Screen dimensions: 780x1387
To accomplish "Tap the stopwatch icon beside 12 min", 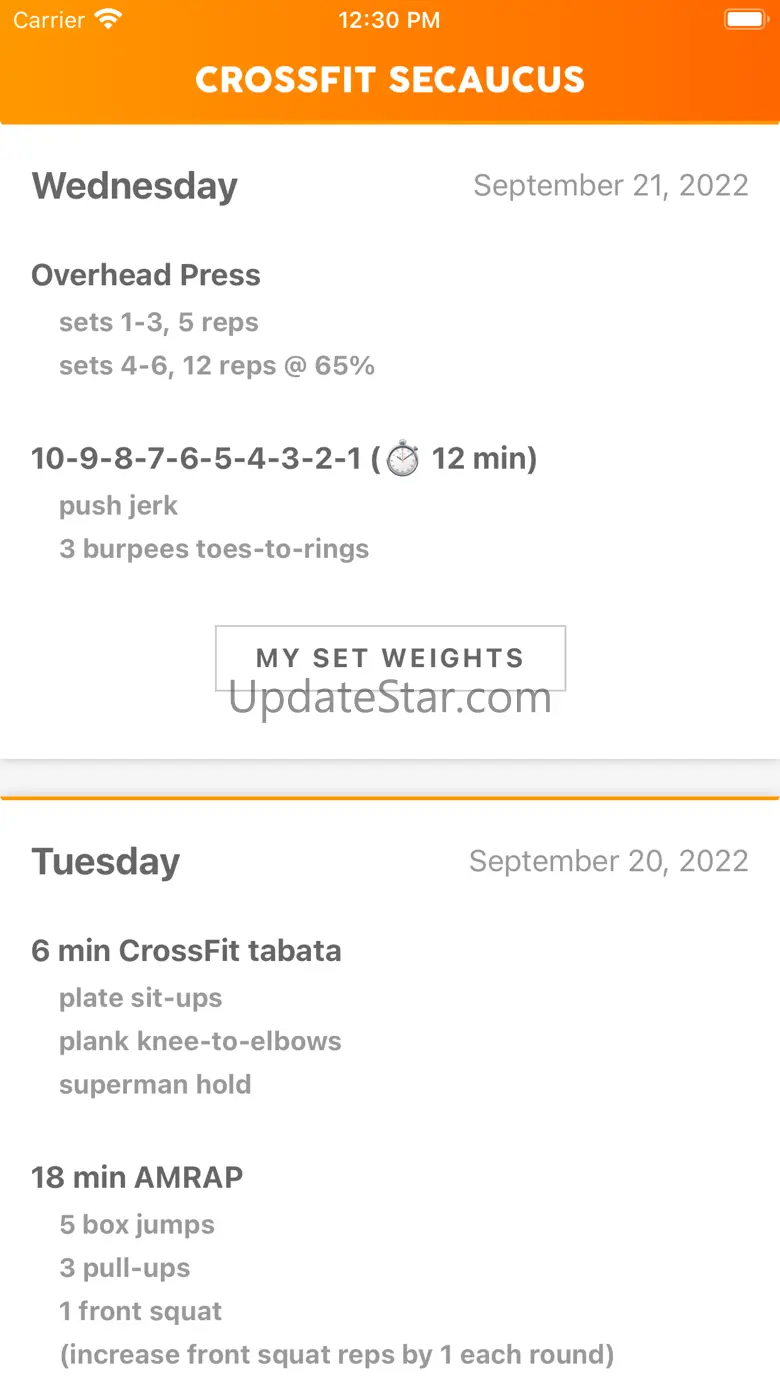I will 403,459.
